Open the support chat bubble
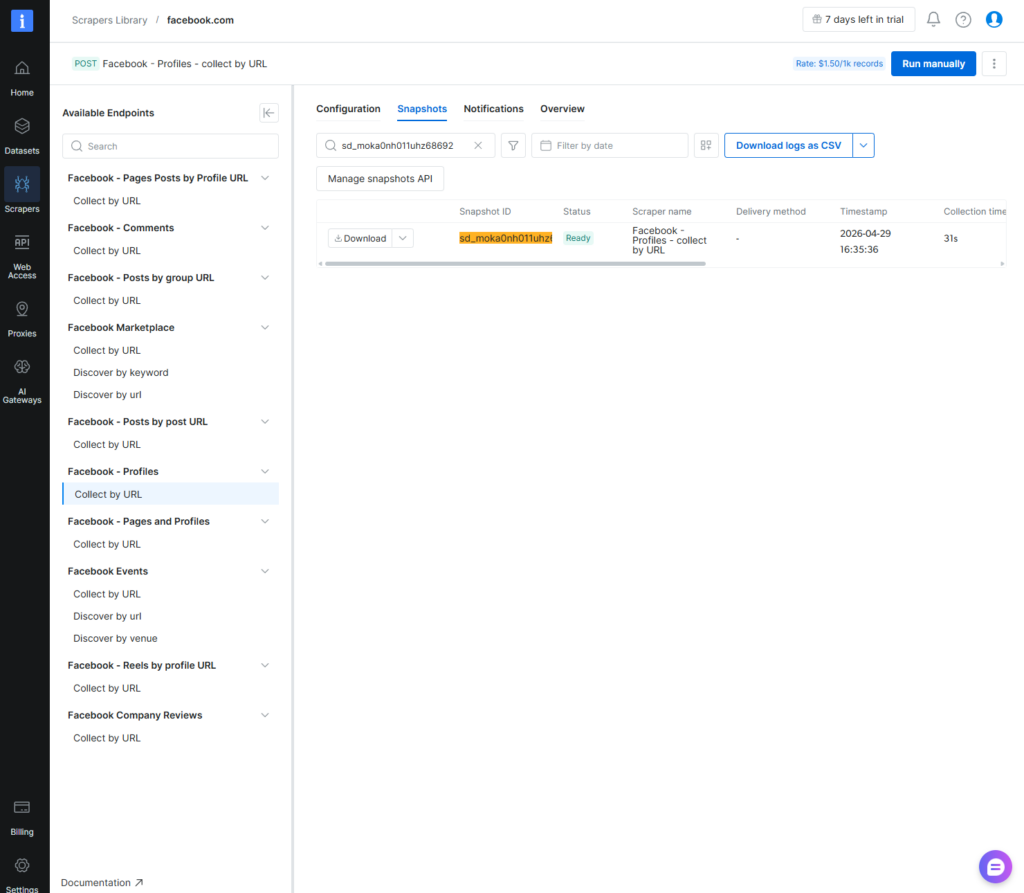 coord(995,866)
